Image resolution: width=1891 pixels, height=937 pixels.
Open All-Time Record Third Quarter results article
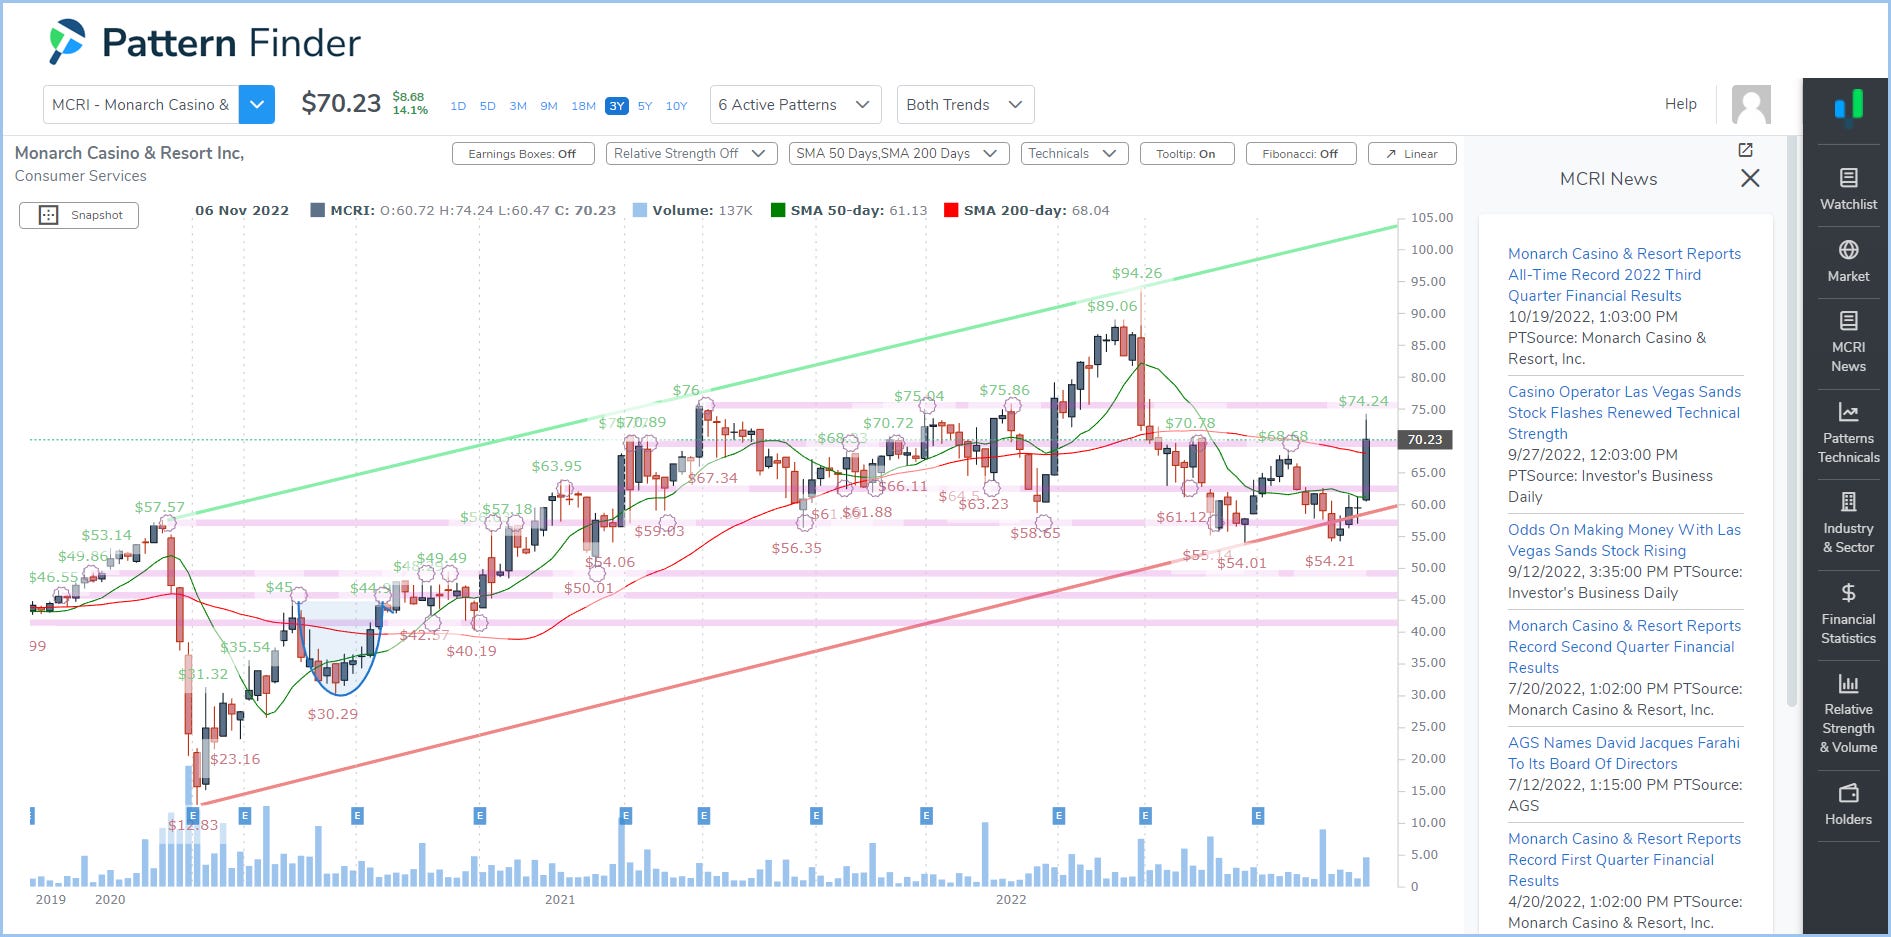coord(1624,275)
